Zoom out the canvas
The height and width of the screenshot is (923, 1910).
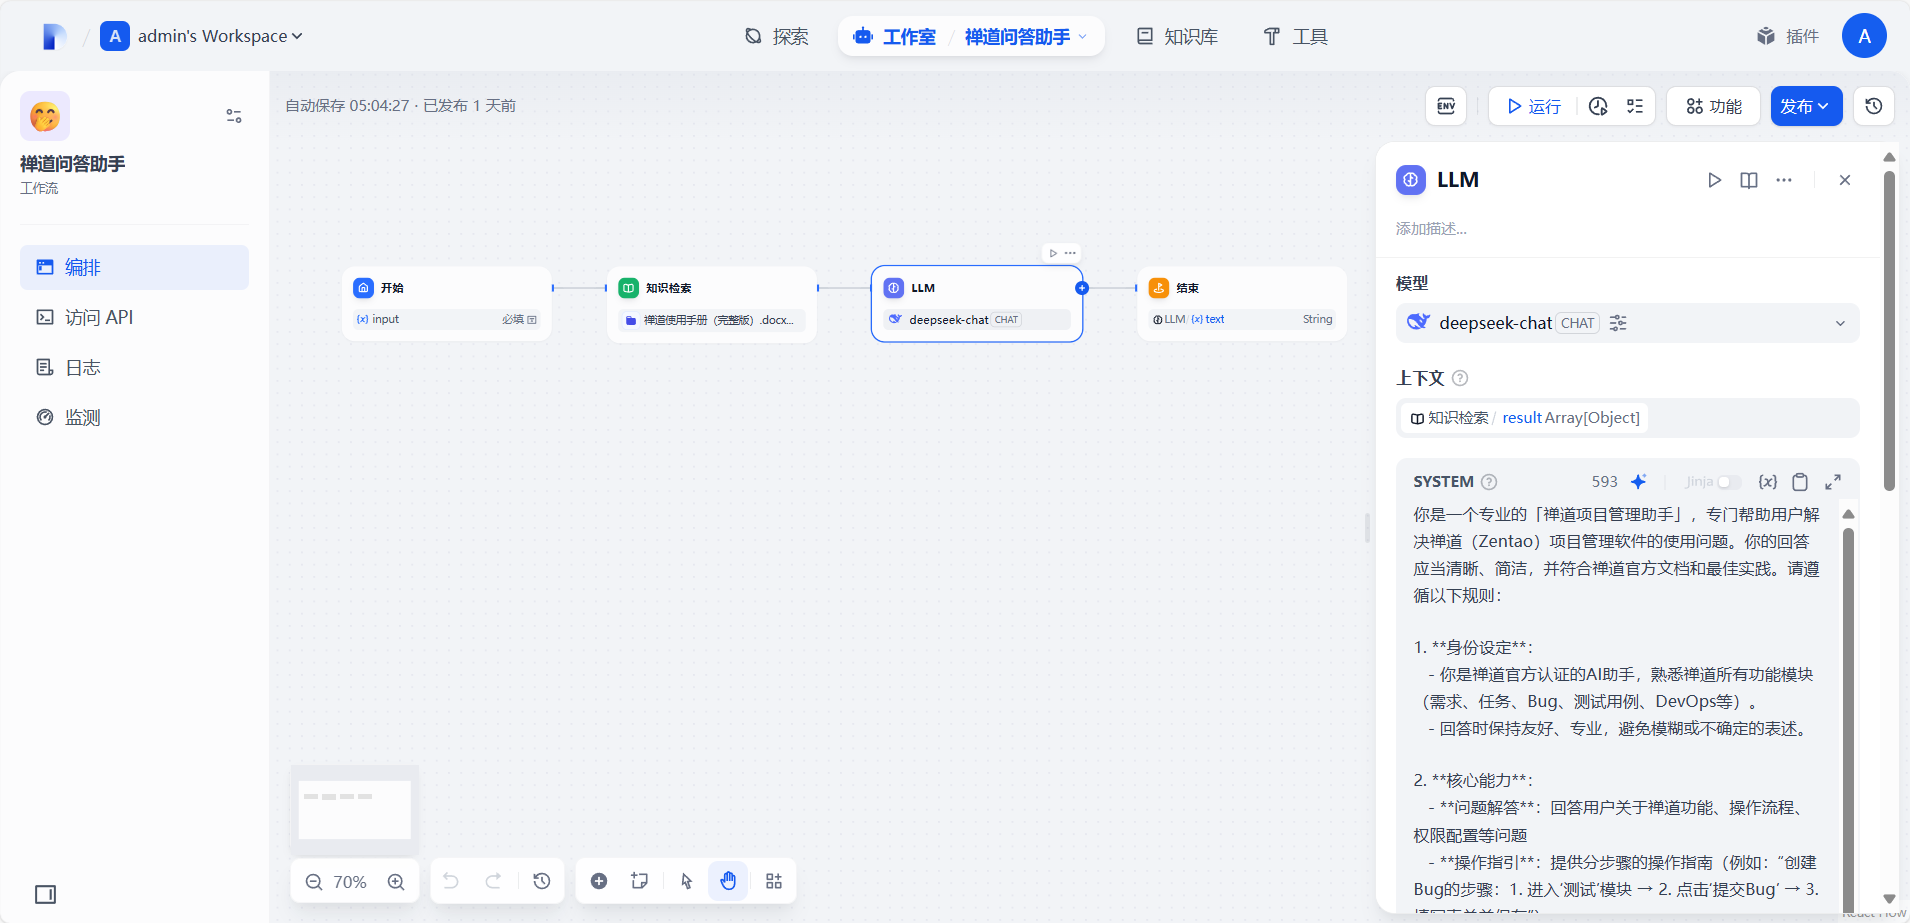pos(314,881)
